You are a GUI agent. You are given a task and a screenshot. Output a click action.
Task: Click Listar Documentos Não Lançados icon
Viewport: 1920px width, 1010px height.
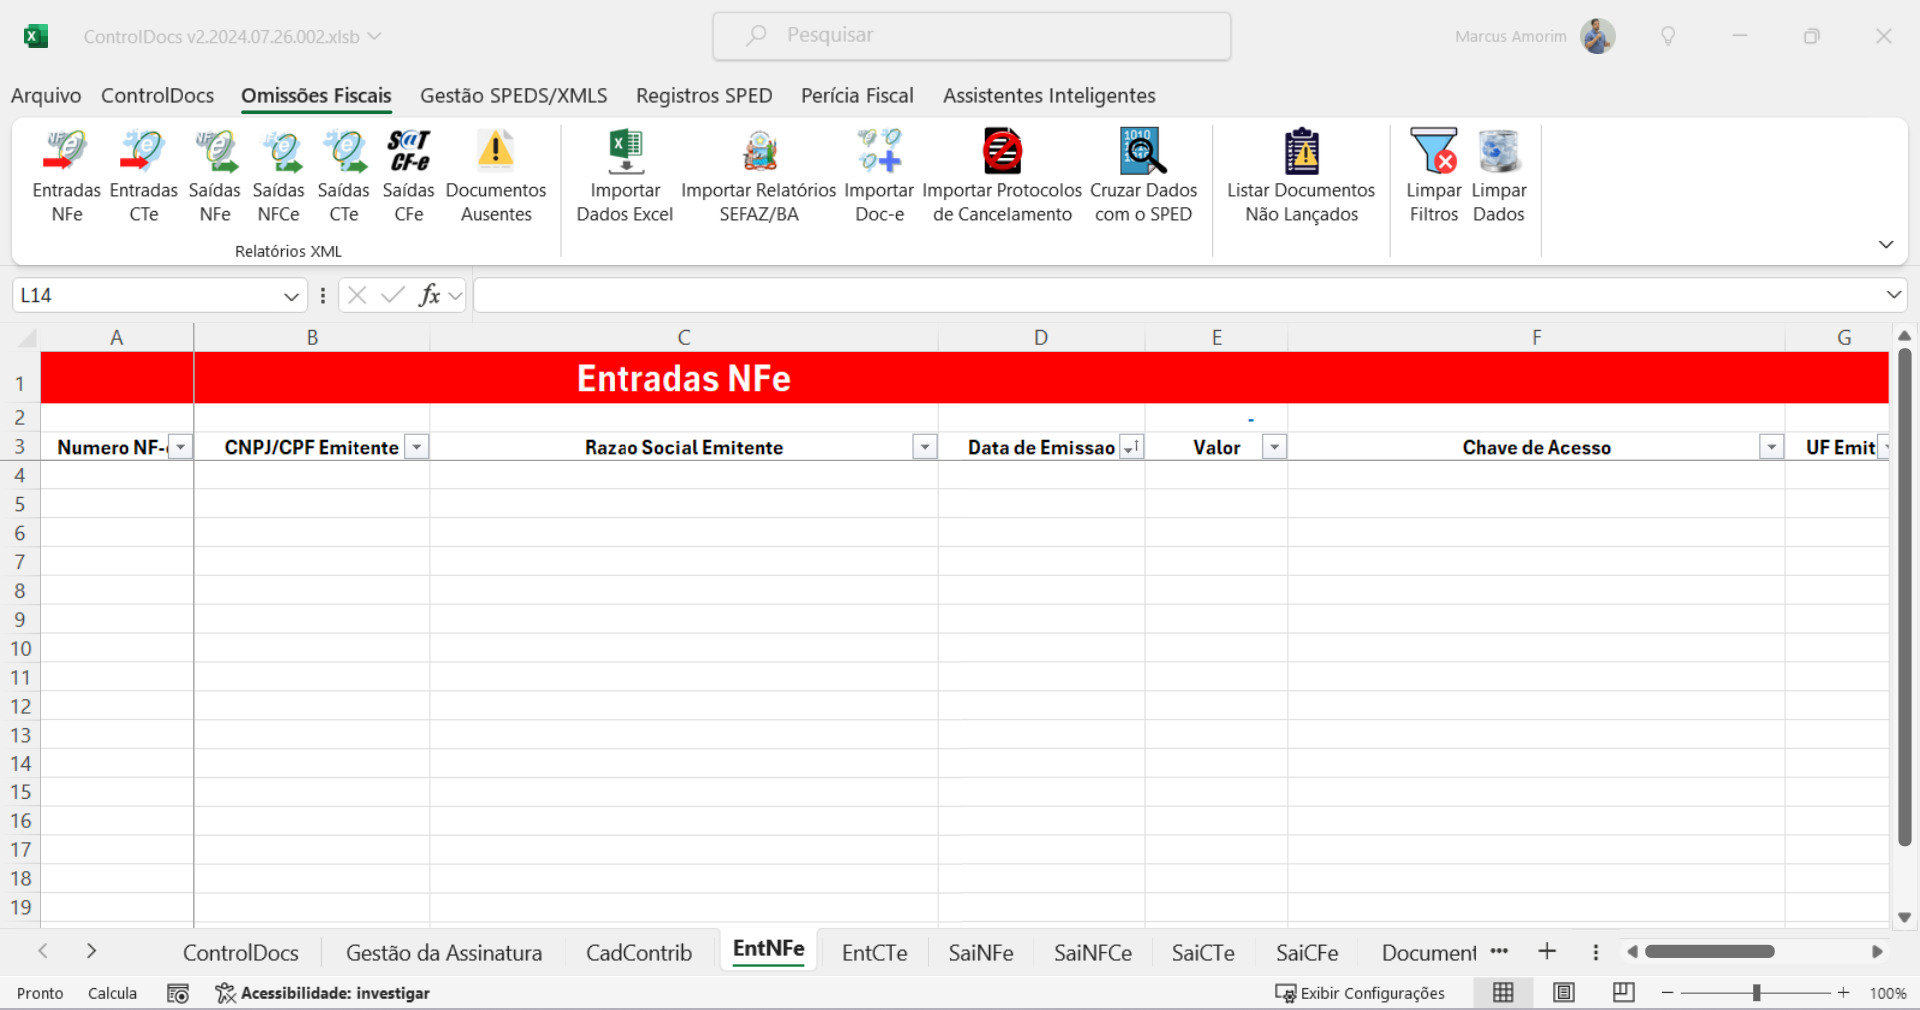[x=1301, y=153]
